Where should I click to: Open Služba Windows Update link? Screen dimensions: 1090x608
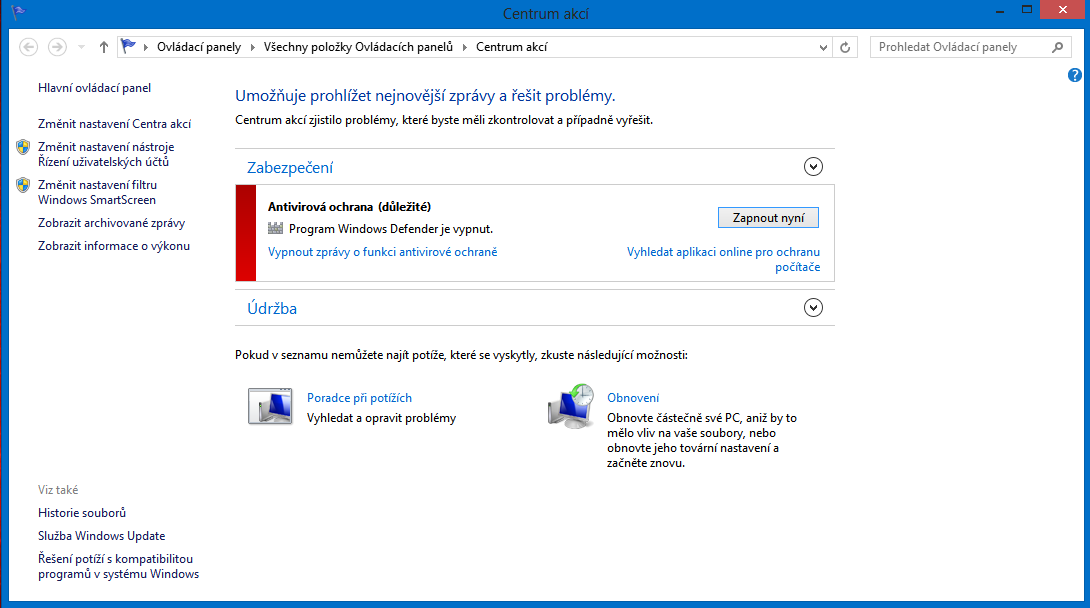[x=101, y=536]
